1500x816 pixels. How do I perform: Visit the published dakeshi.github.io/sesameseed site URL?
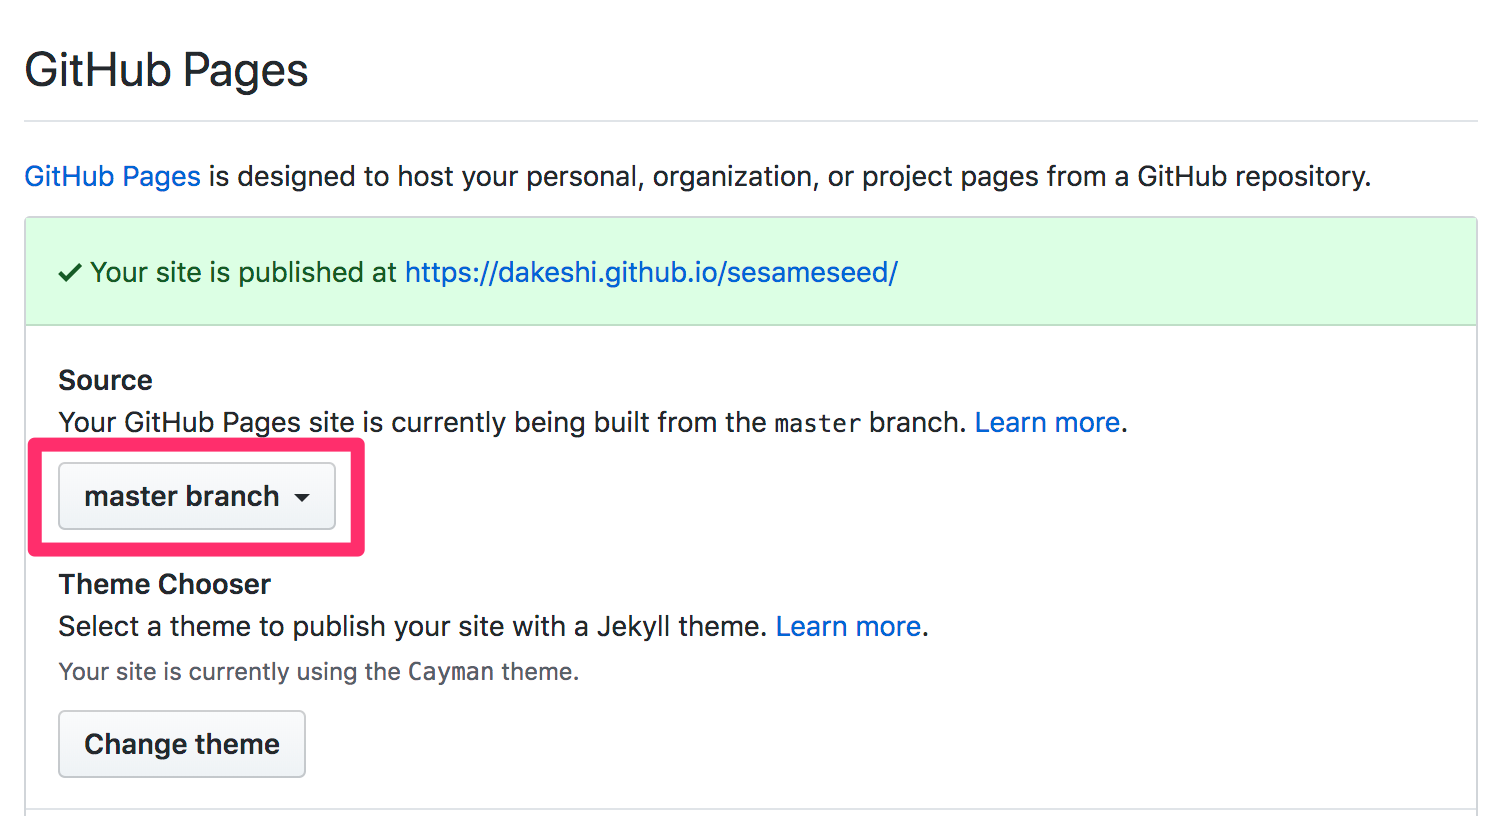click(651, 273)
